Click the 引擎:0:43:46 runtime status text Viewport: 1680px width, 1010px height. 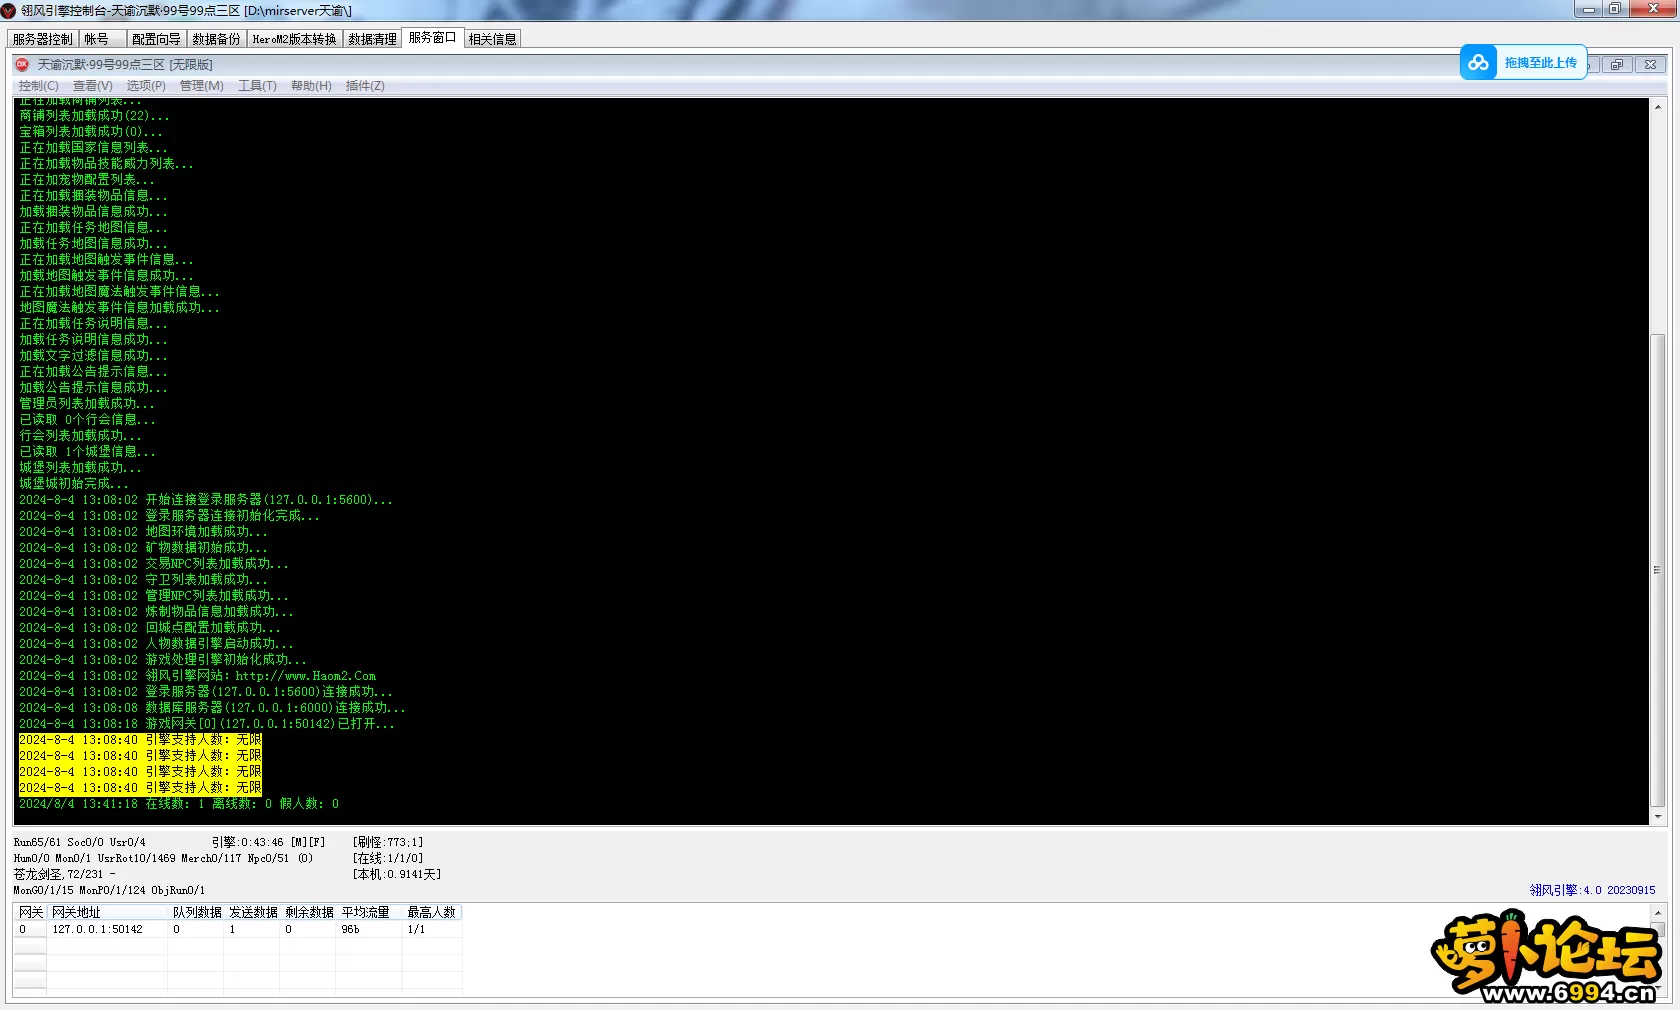(x=268, y=842)
